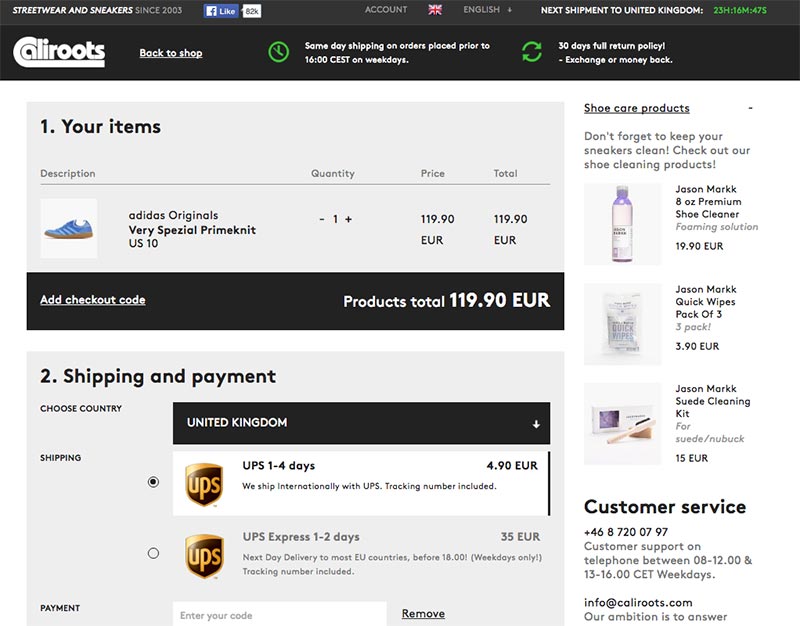Open the Account menu item
800x626 pixels.
(386, 10)
